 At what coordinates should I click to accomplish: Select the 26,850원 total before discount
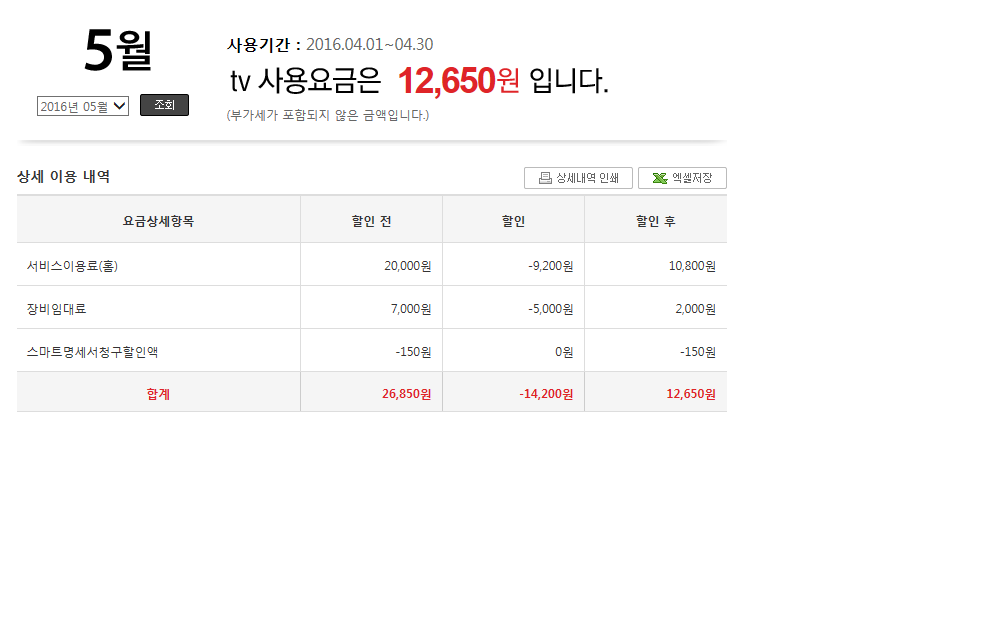click(x=406, y=394)
